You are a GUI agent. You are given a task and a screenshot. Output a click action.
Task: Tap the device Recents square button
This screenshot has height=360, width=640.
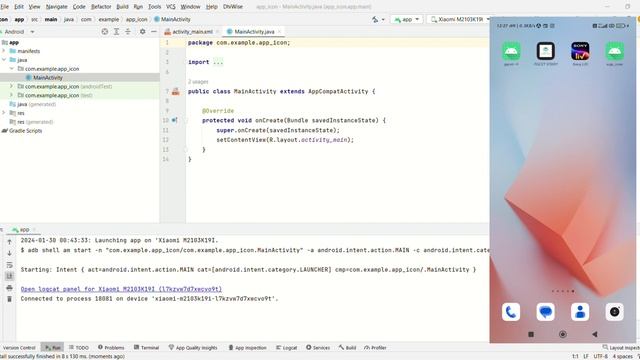531,334
